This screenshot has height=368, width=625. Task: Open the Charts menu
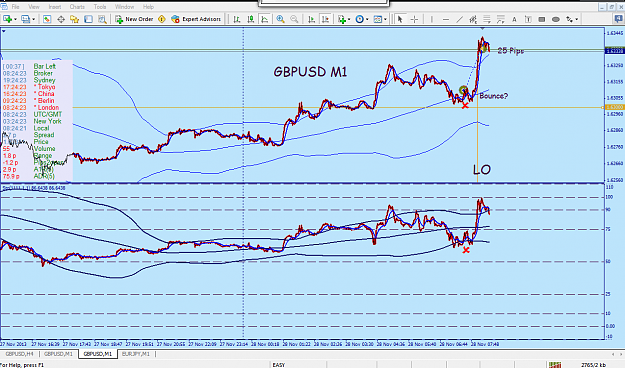(77, 7)
